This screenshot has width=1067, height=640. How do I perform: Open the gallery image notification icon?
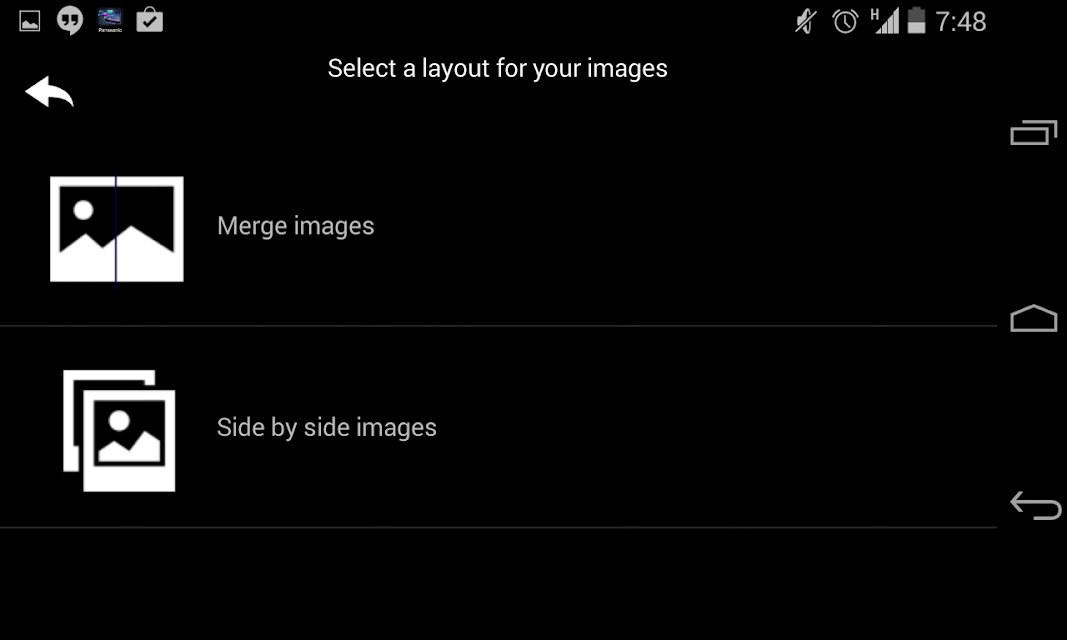[29, 21]
